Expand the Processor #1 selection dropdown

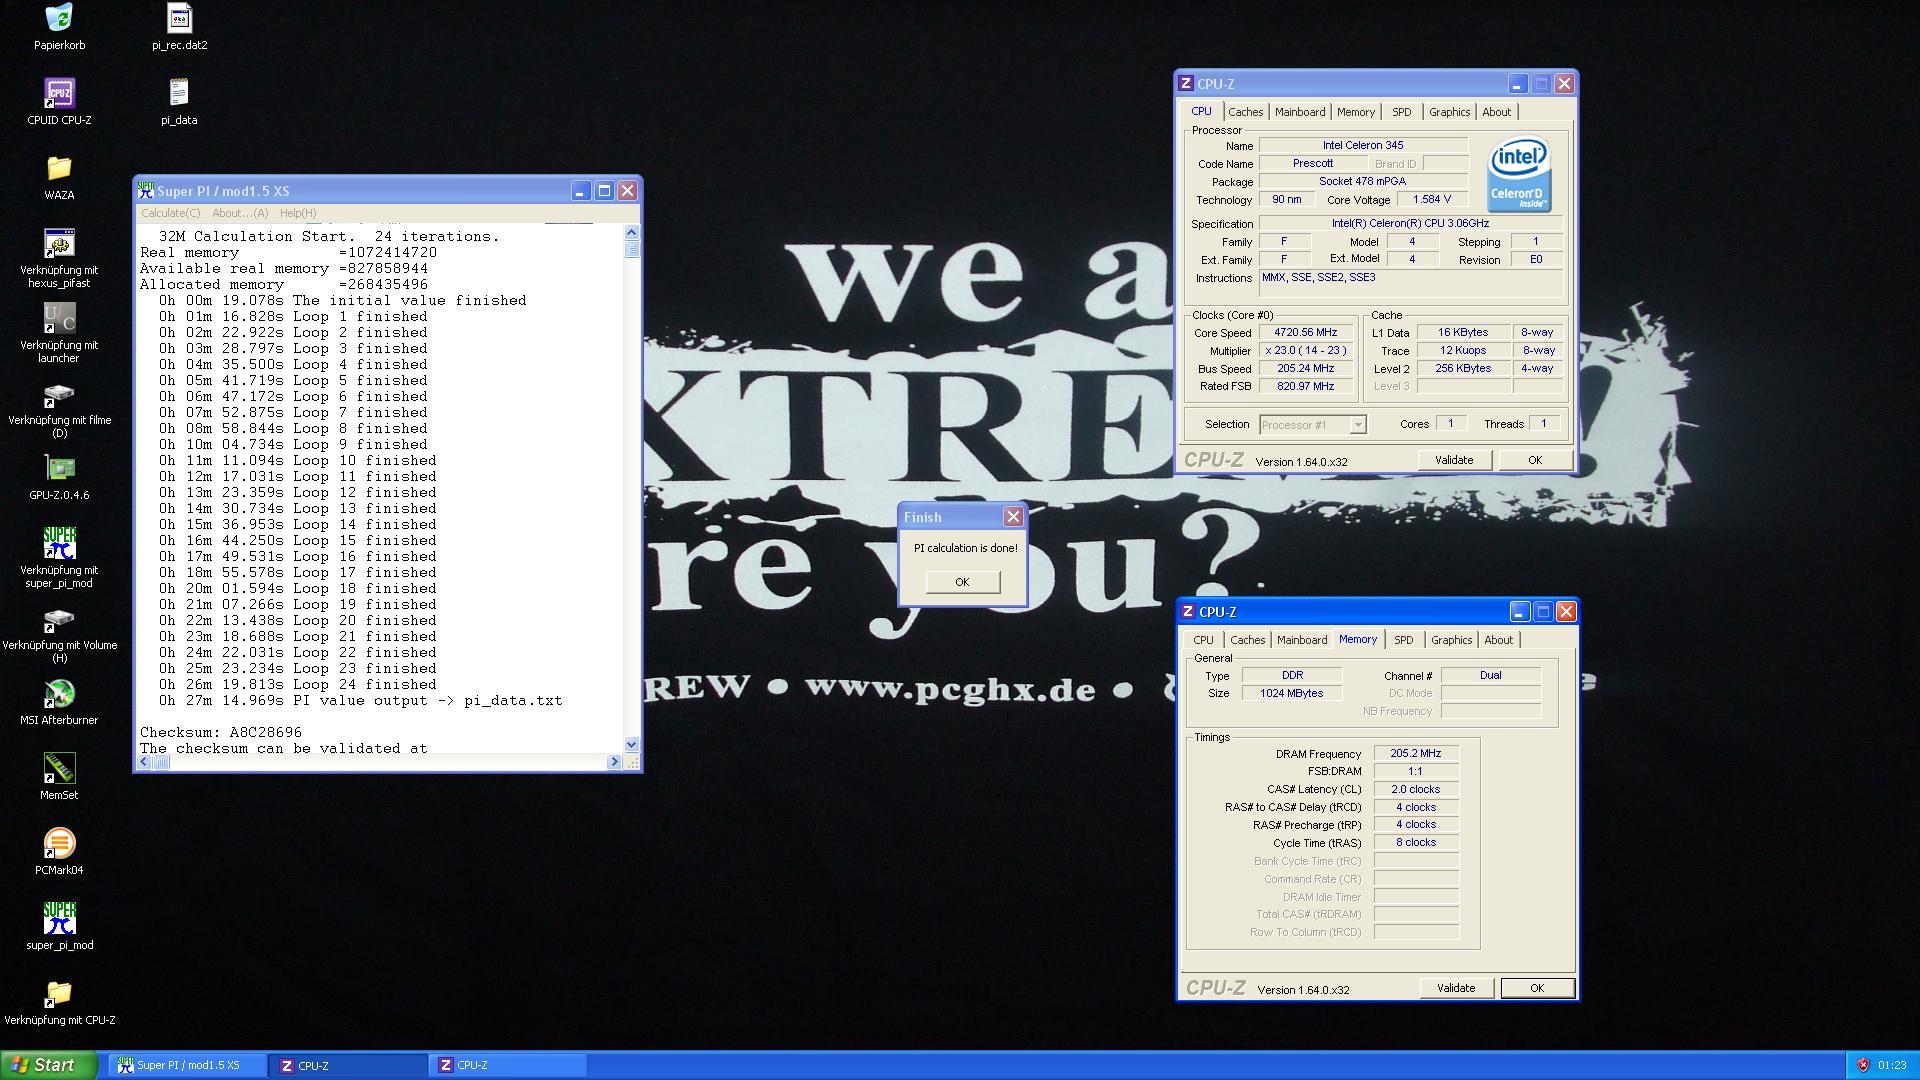coord(1357,425)
